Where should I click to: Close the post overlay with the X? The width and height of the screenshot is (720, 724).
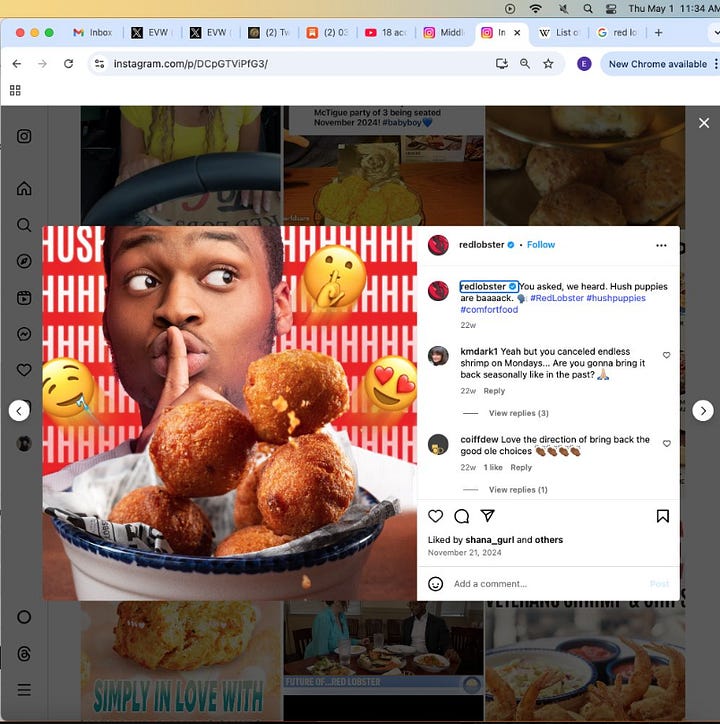(x=704, y=123)
